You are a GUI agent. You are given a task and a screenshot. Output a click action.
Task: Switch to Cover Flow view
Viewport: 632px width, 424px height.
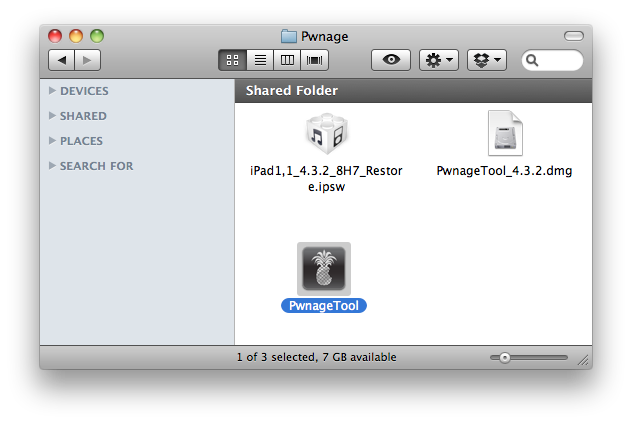[x=315, y=60]
